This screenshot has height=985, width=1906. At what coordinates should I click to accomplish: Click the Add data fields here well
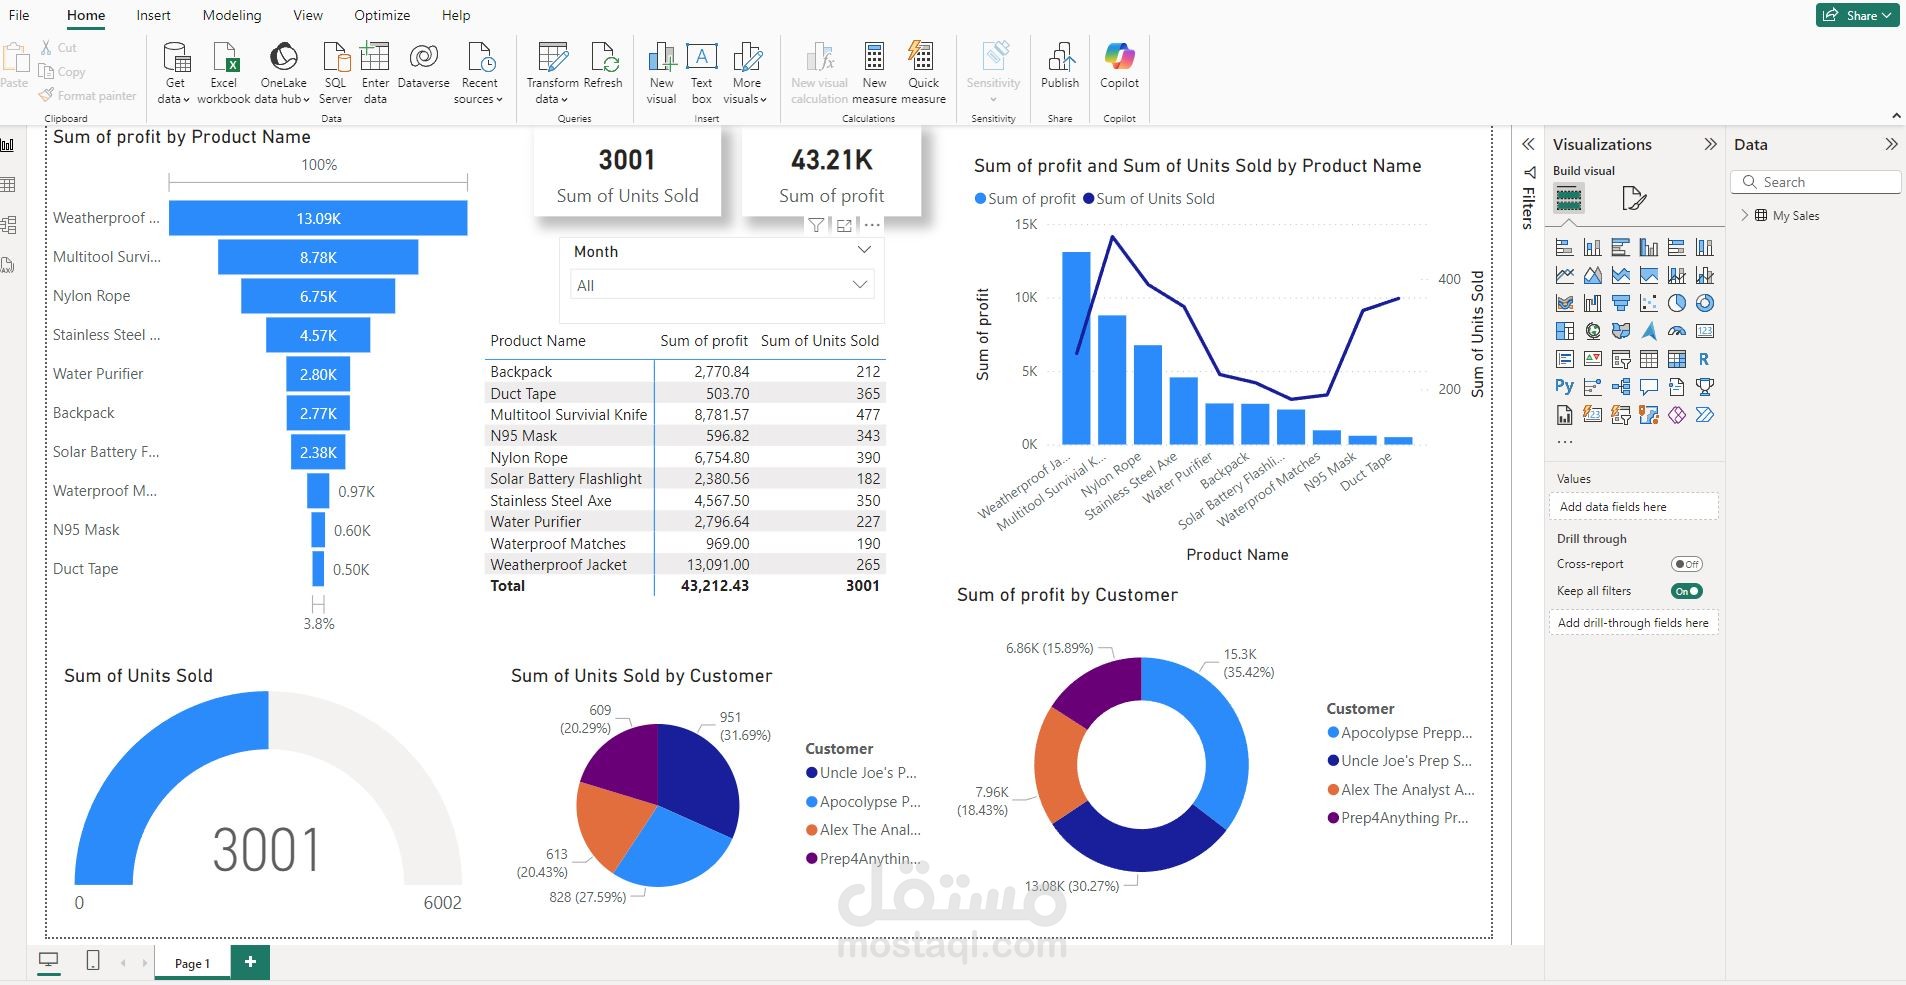tap(1634, 506)
